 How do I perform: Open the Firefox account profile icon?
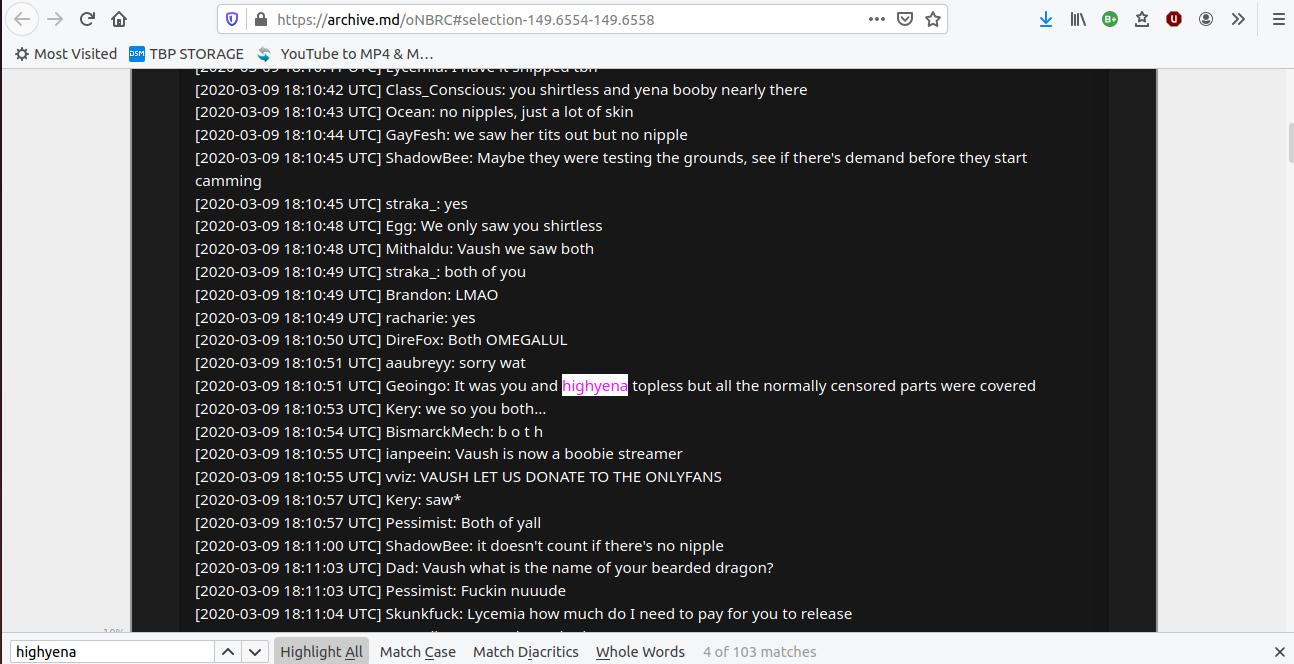(x=1206, y=19)
